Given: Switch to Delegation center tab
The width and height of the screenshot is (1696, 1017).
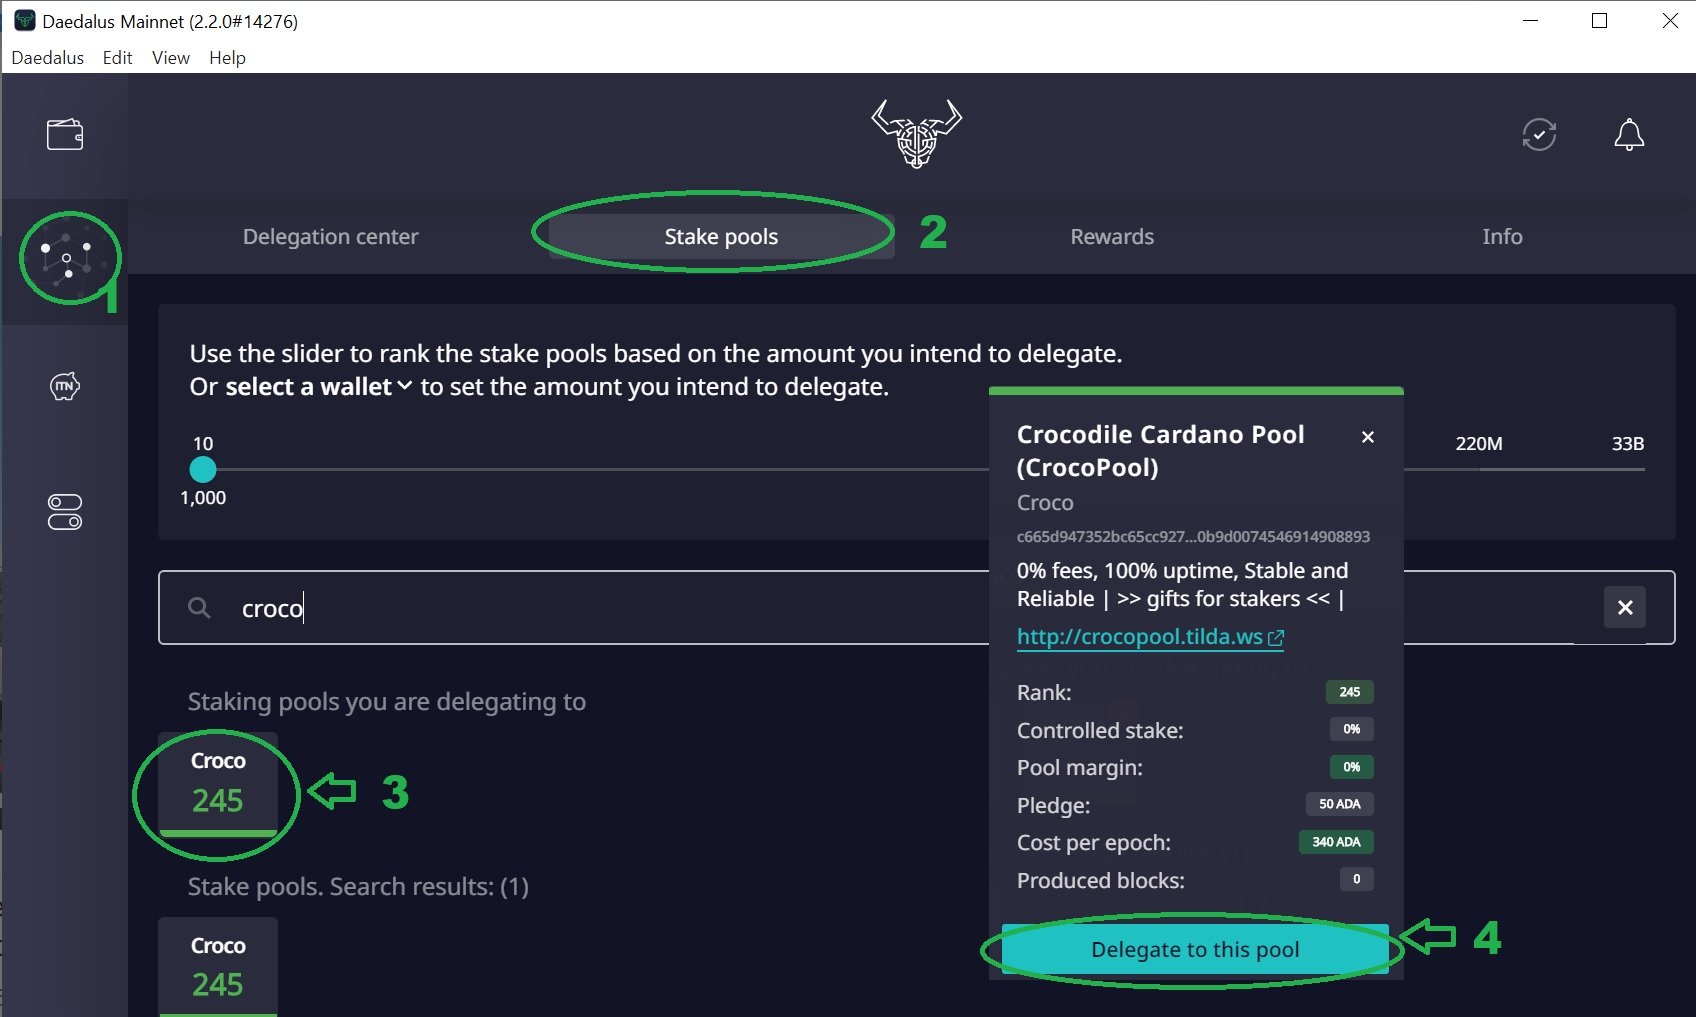Looking at the screenshot, I should pos(330,237).
